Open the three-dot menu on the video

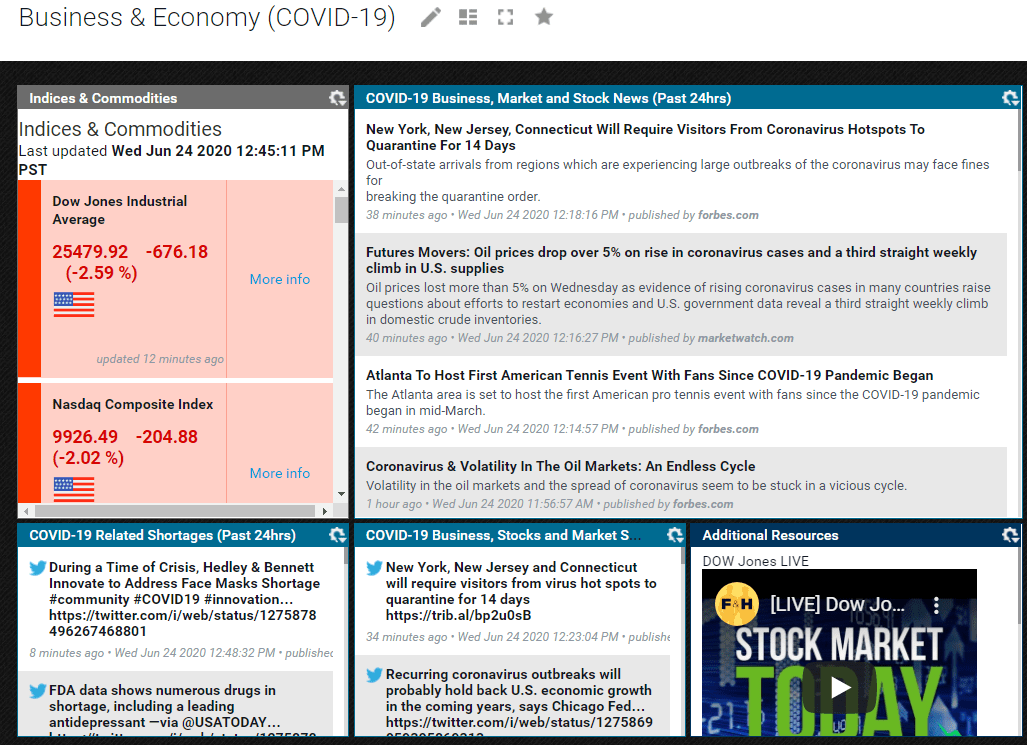936,605
